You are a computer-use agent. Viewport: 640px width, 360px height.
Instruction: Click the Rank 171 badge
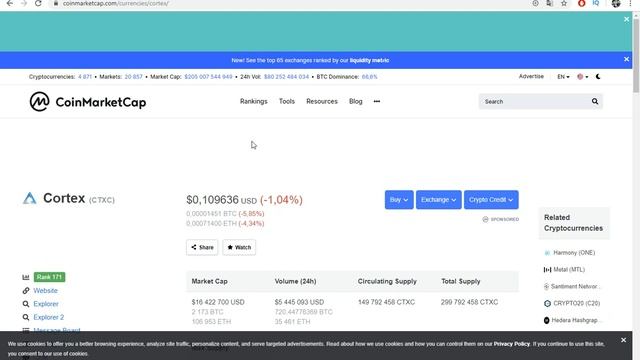point(49,277)
